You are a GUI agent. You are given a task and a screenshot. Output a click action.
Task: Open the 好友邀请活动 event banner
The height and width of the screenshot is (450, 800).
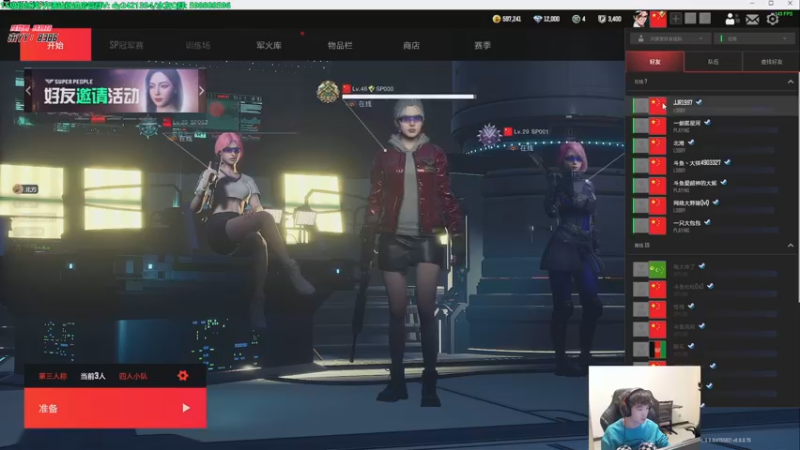click(115, 91)
